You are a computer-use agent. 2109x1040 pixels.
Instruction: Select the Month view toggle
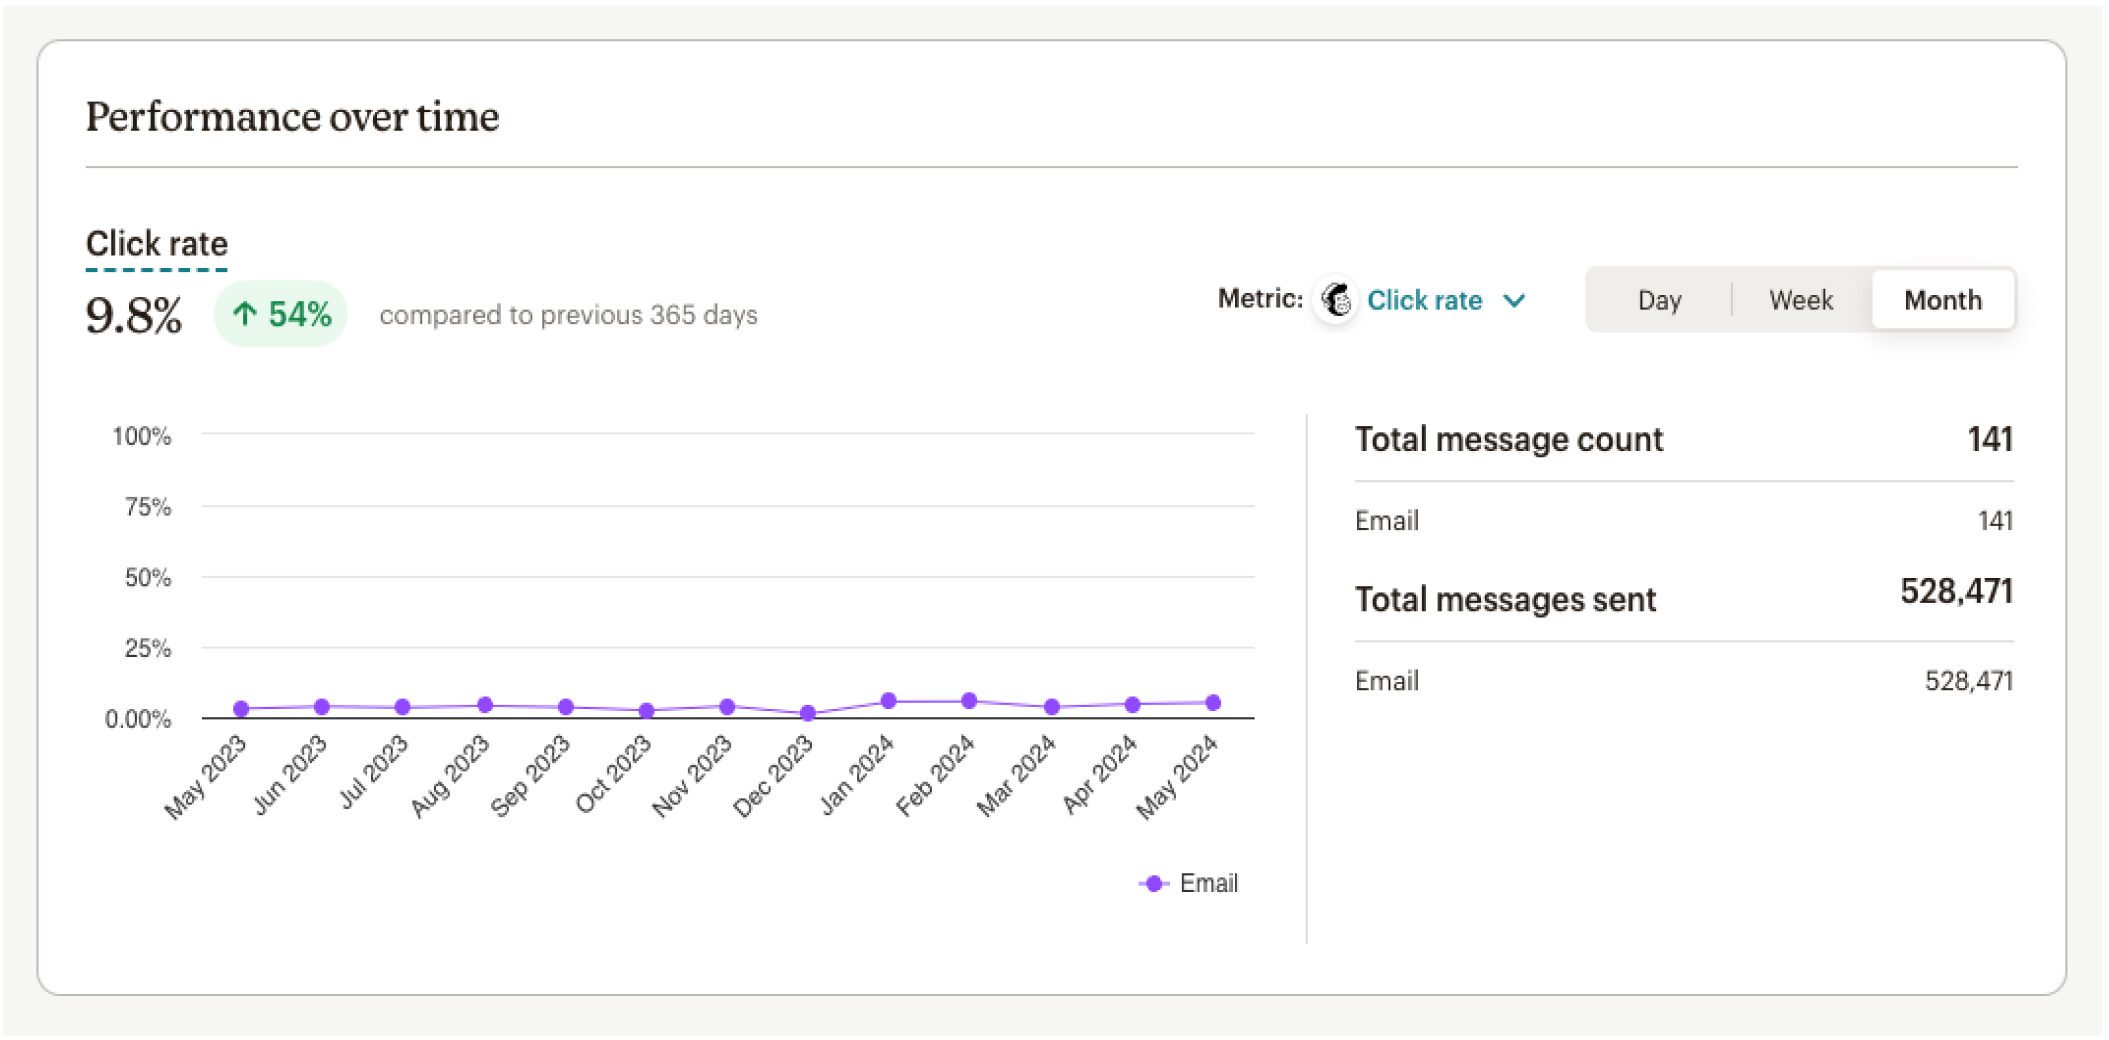[x=1942, y=301]
